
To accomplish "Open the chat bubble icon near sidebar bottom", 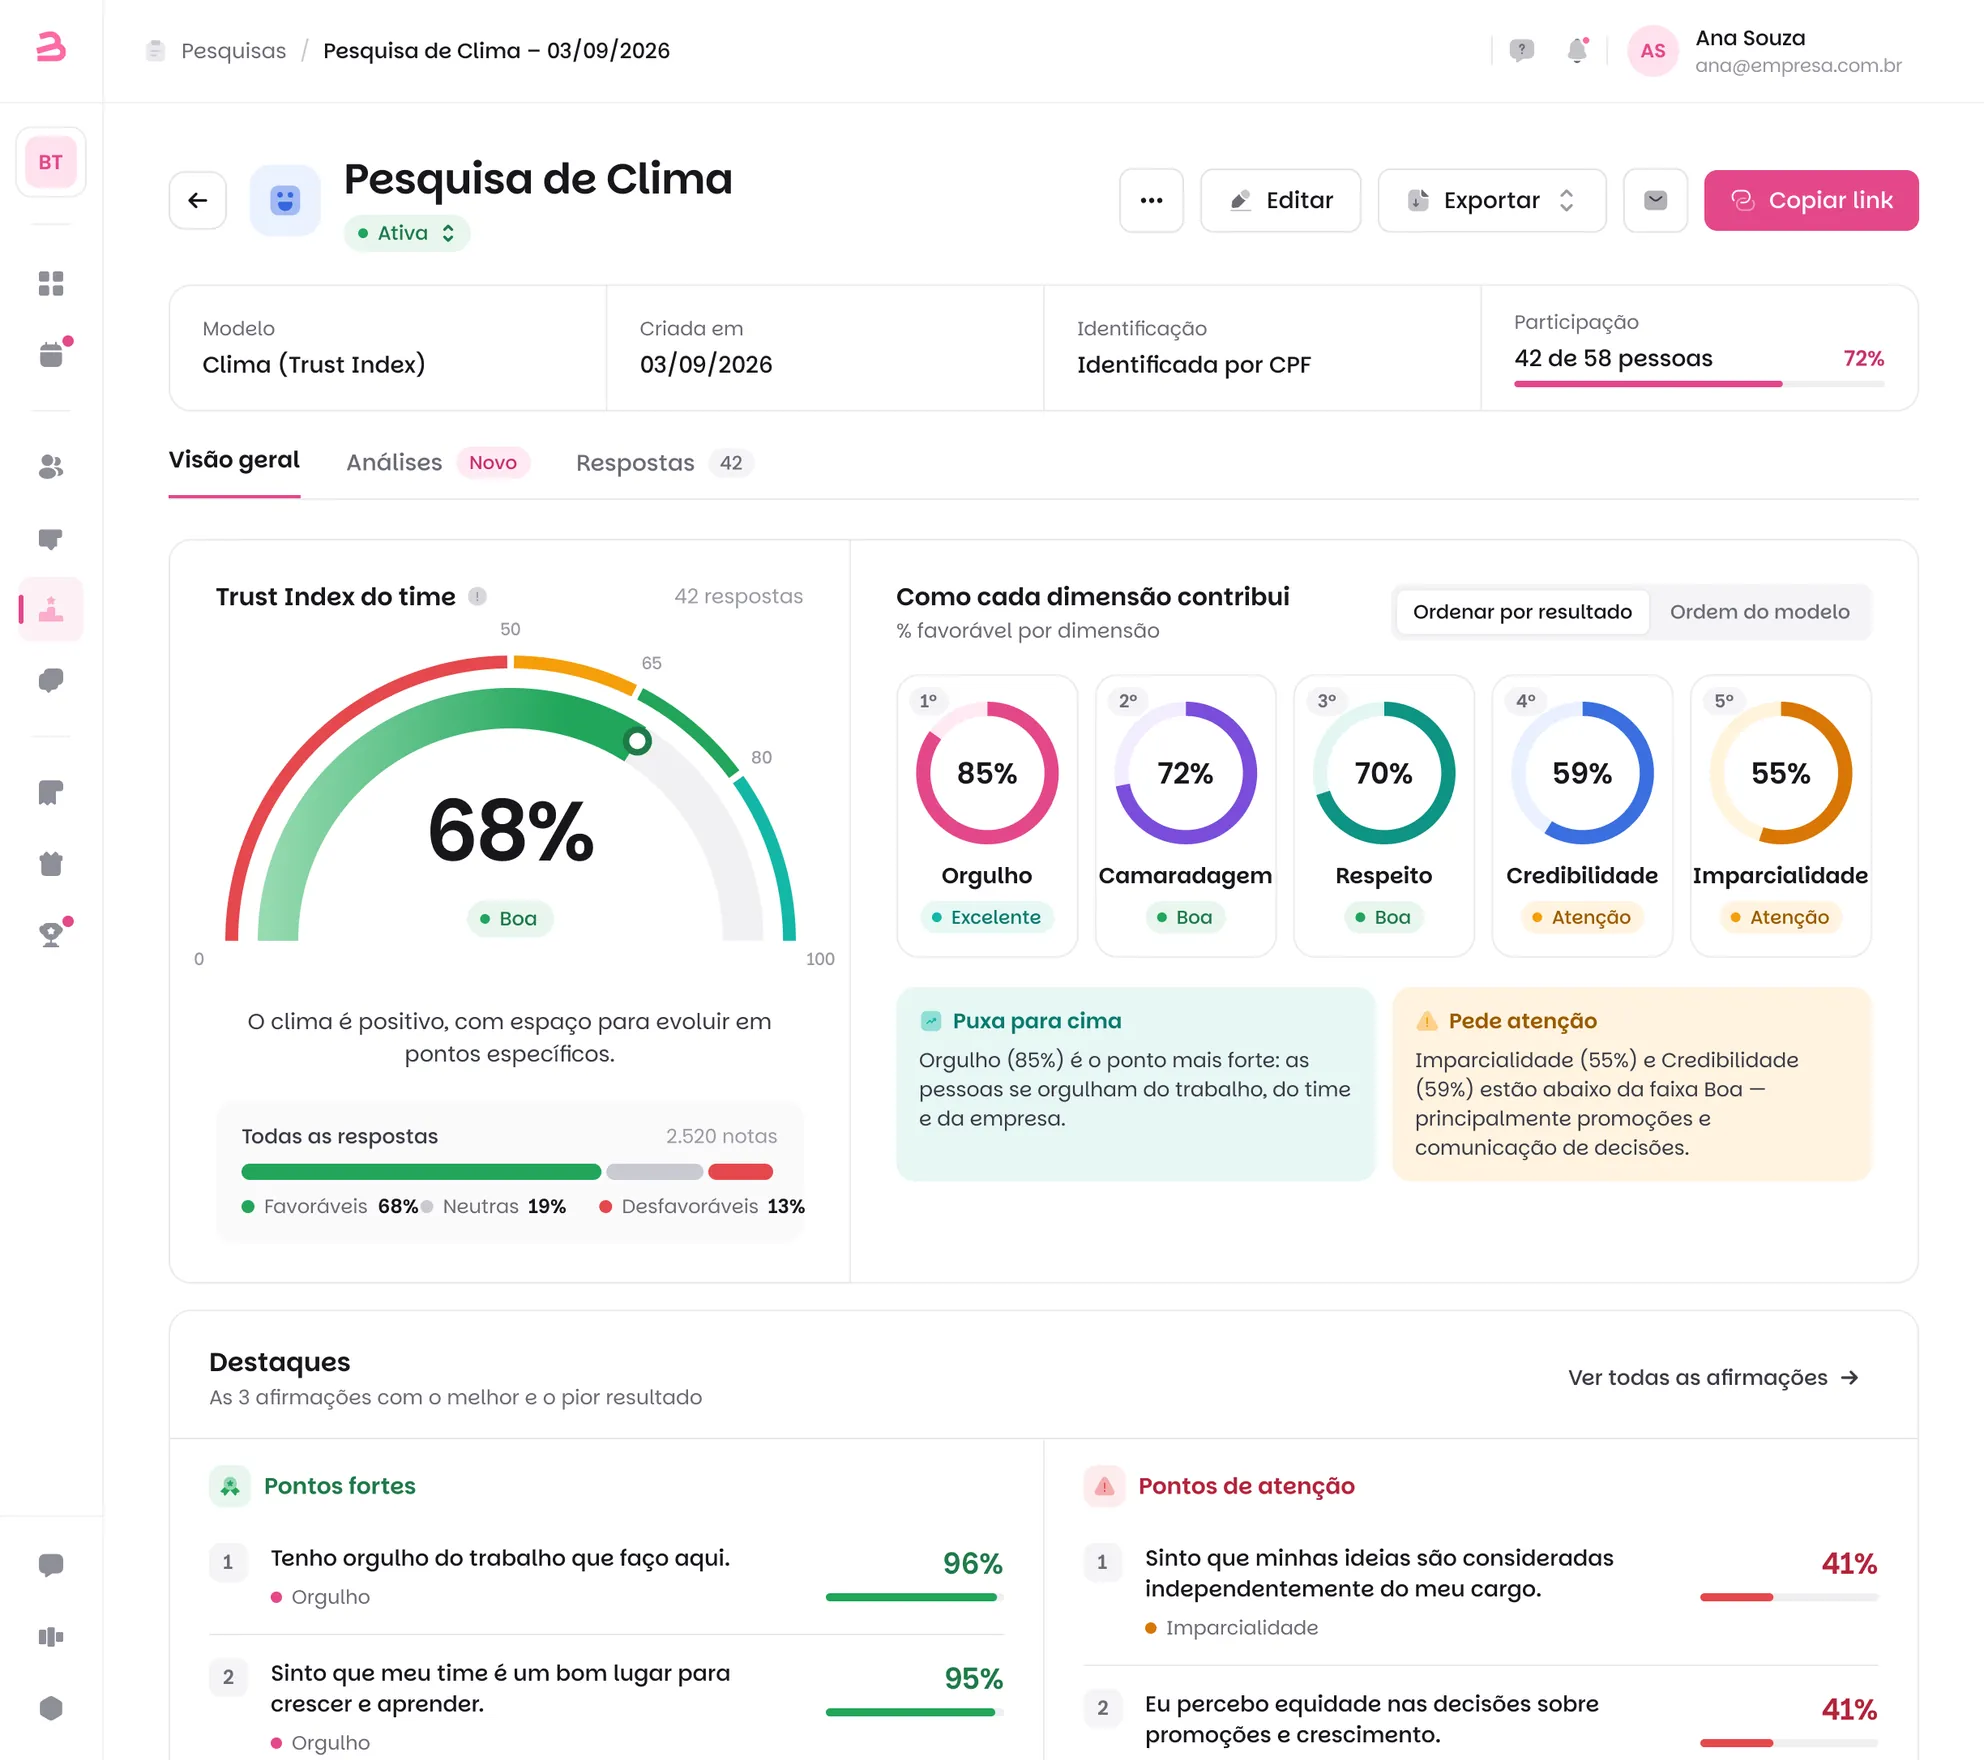I will [x=51, y=1565].
